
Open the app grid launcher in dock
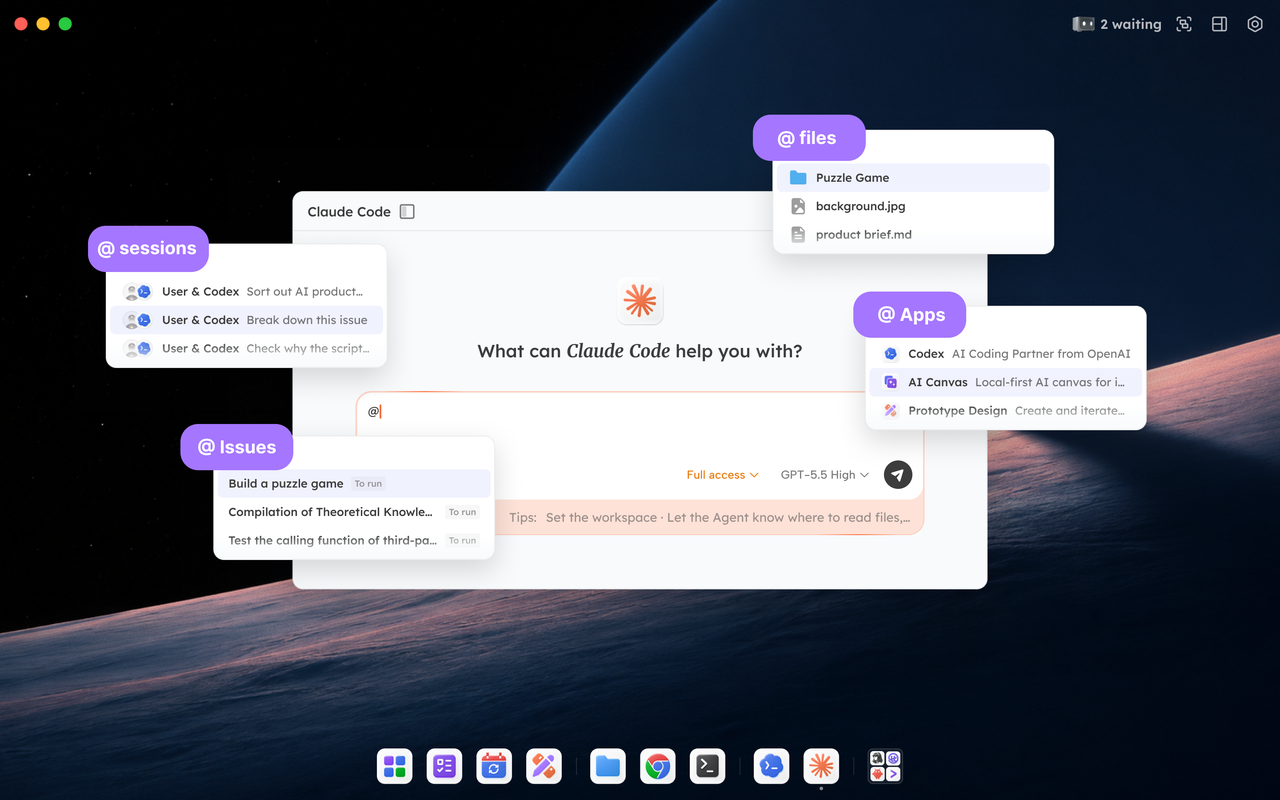click(395, 767)
